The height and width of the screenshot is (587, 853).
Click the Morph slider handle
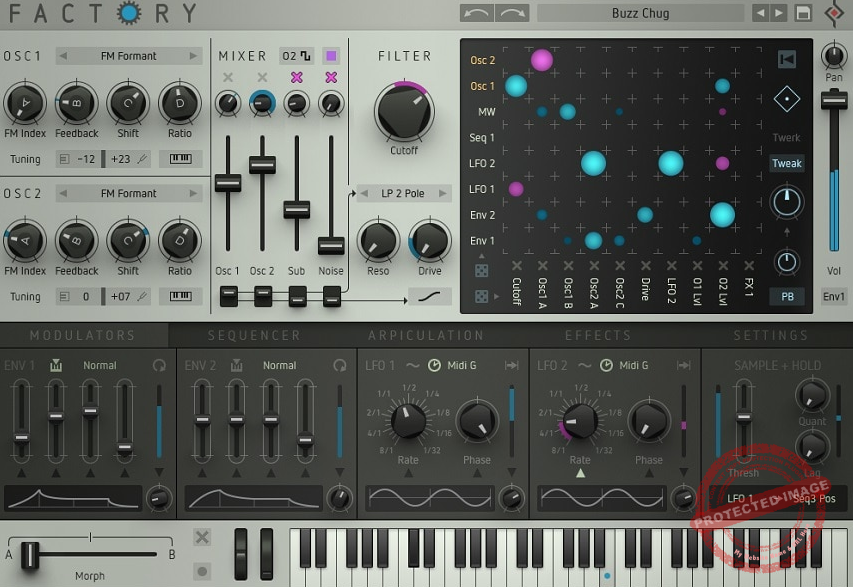click(x=30, y=555)
